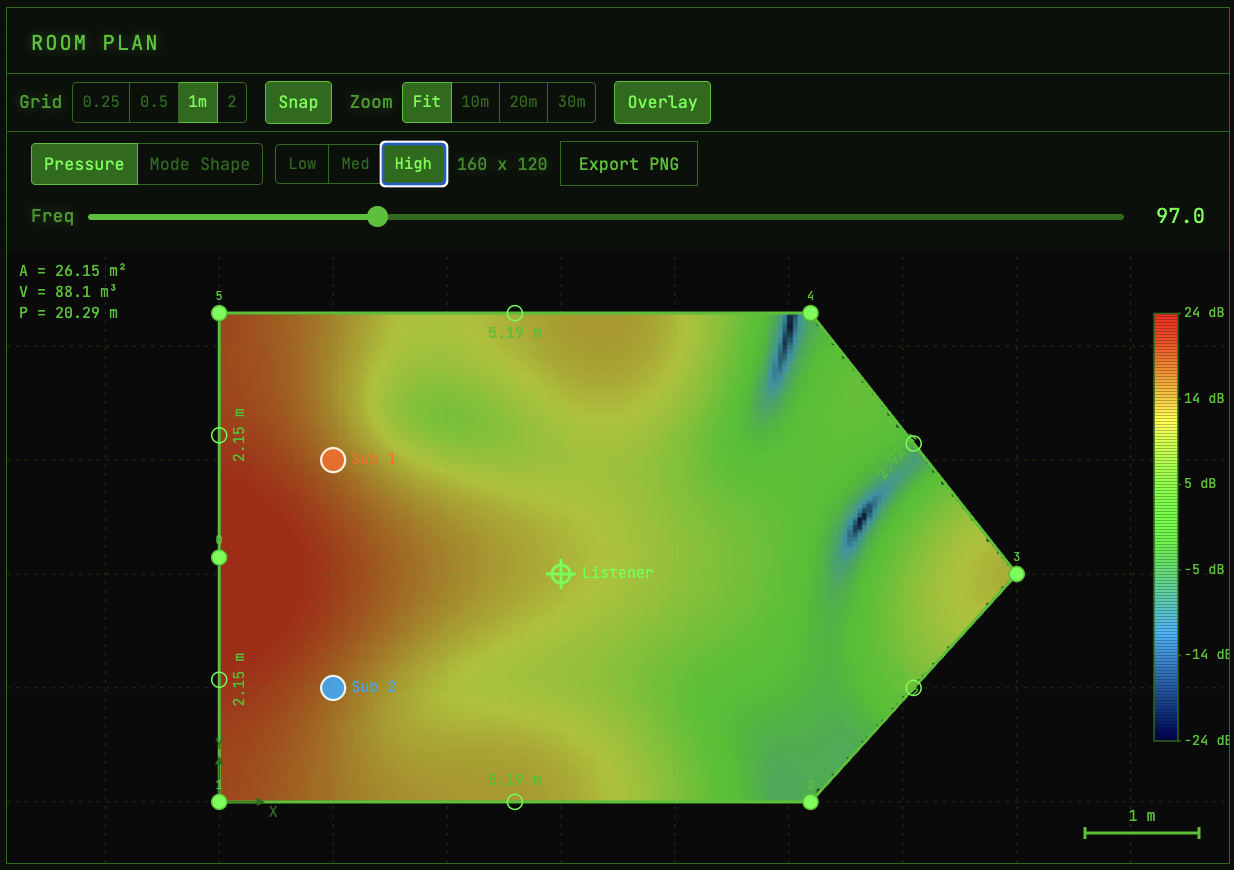Select room corner vertex 5
This screenshot has width=1234, height=870.
click(219, 313)
